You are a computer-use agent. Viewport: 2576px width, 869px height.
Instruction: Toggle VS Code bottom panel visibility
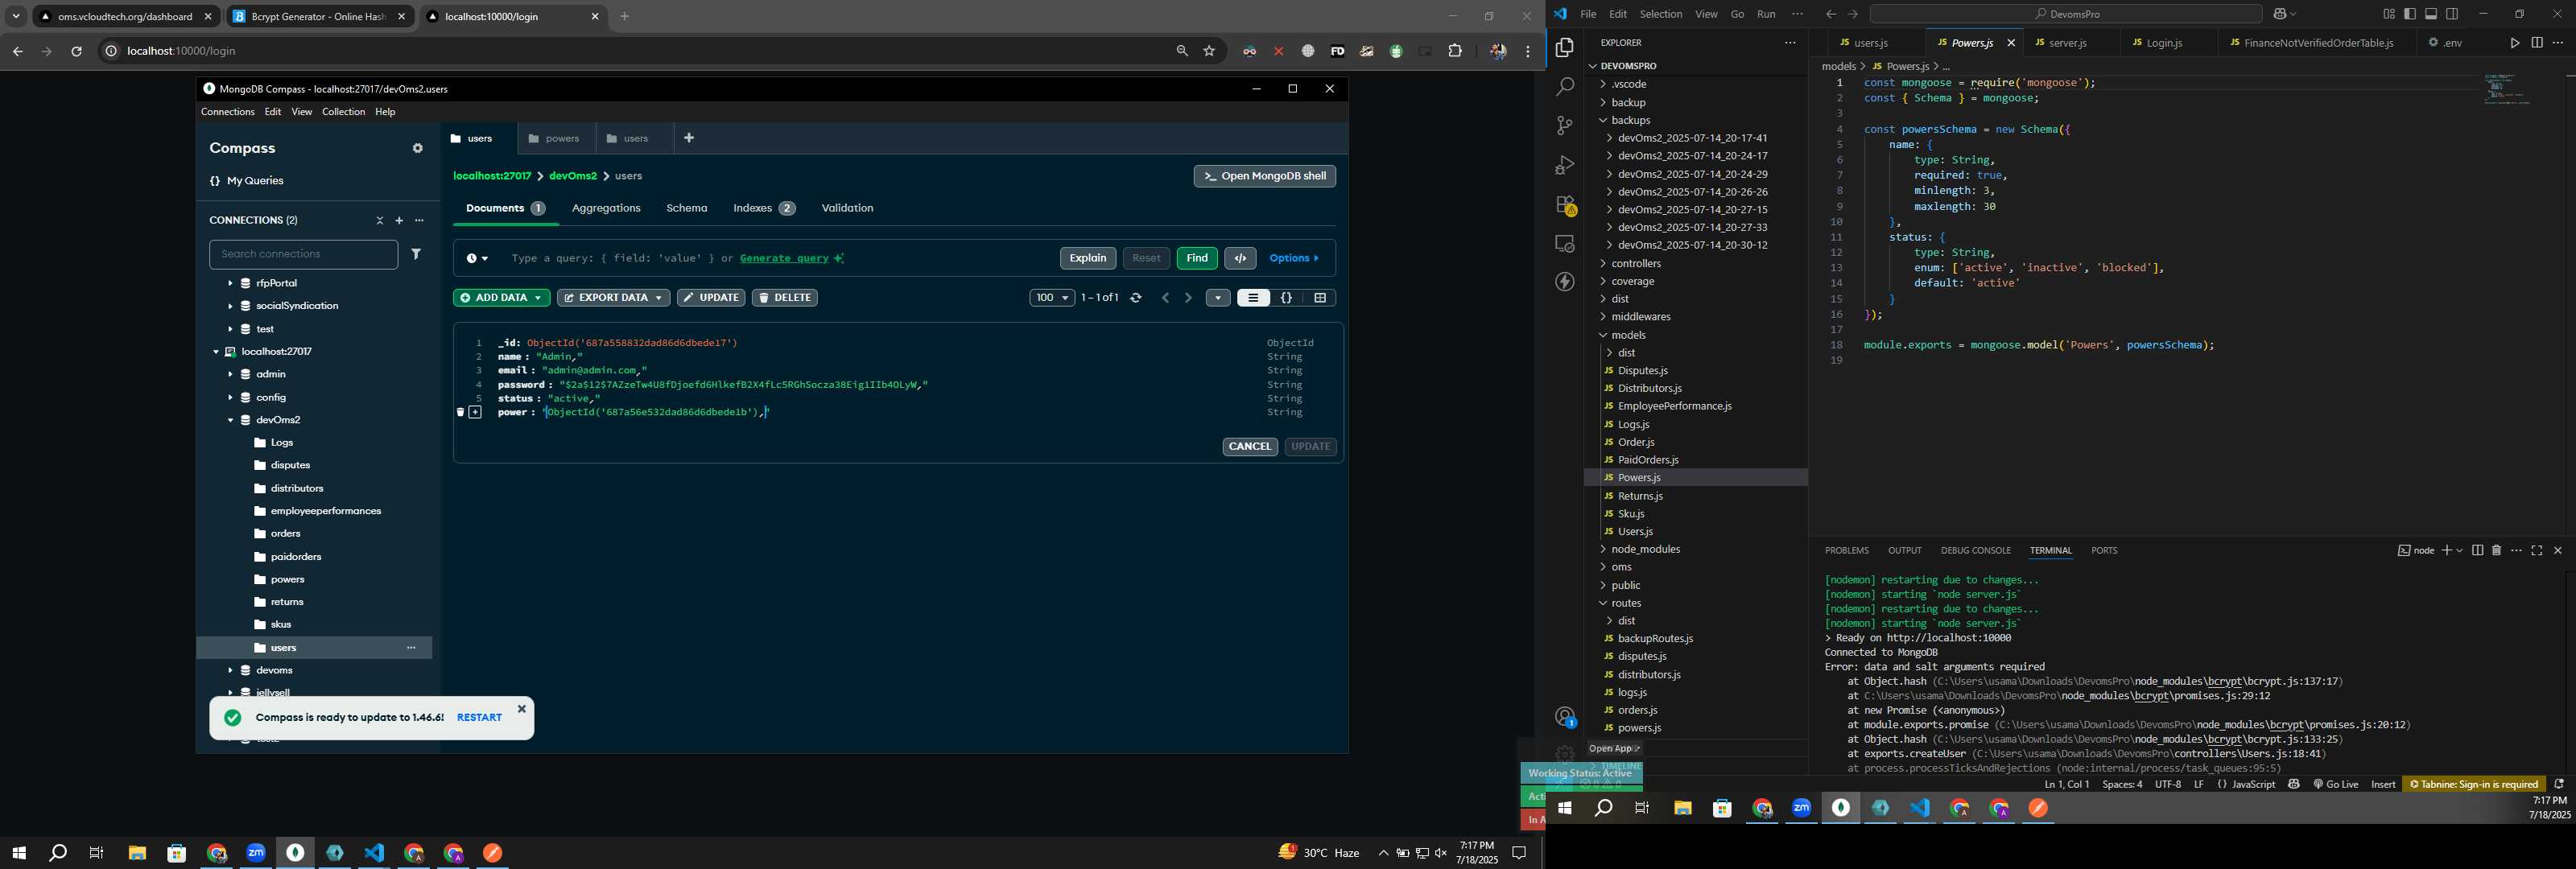[x=2431, y=14]
